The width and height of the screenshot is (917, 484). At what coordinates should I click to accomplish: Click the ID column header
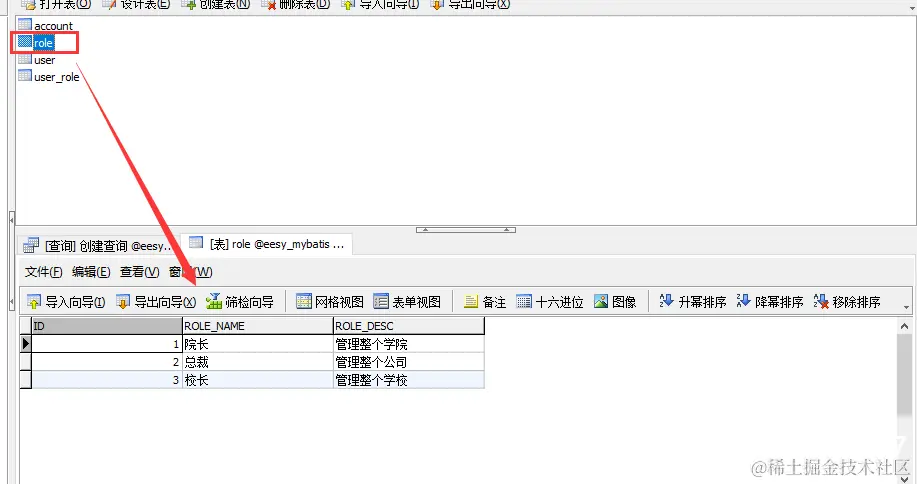point(106,326)
